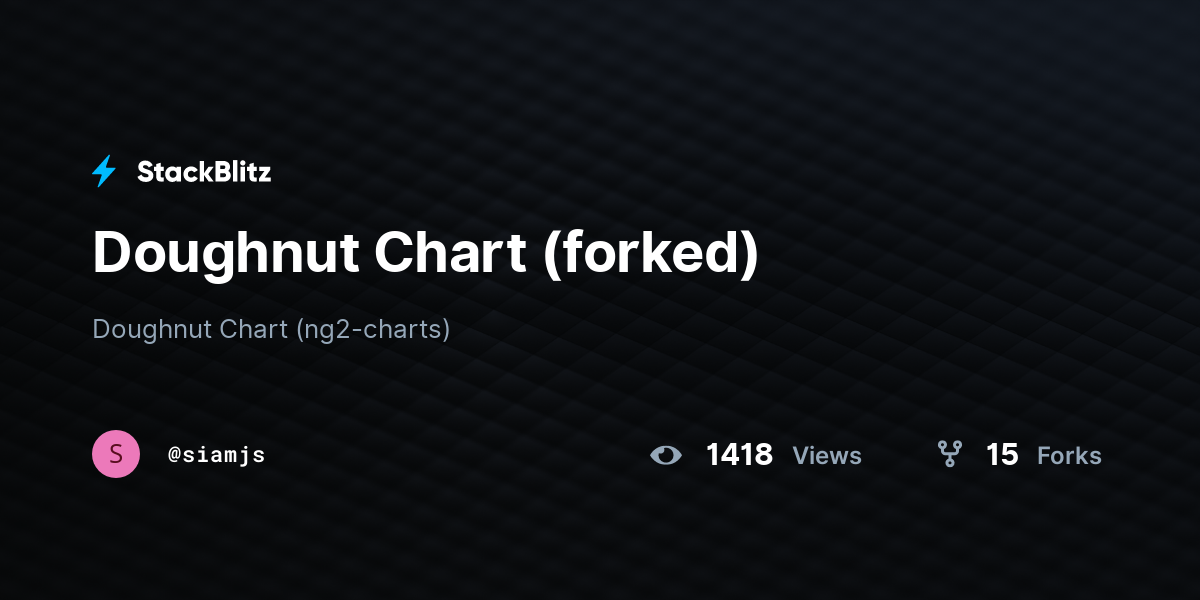Image resolution: width=1200 pixels, height=600 pixels.
Task: Open the @siamjs profile username
Action: pos(216,455)
